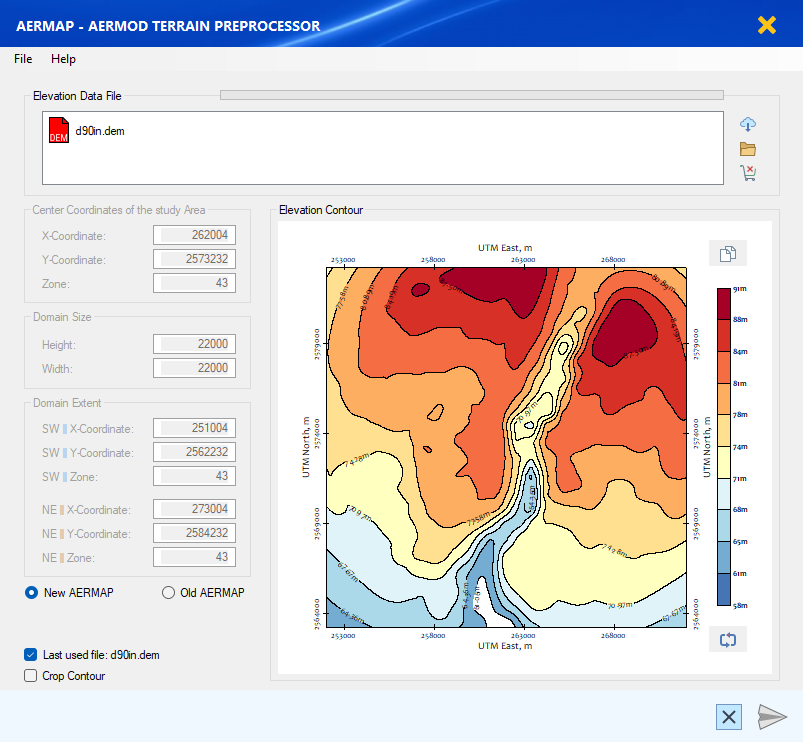Click the Domain Height field
803x742 pixels.
(x=194, y=344)
